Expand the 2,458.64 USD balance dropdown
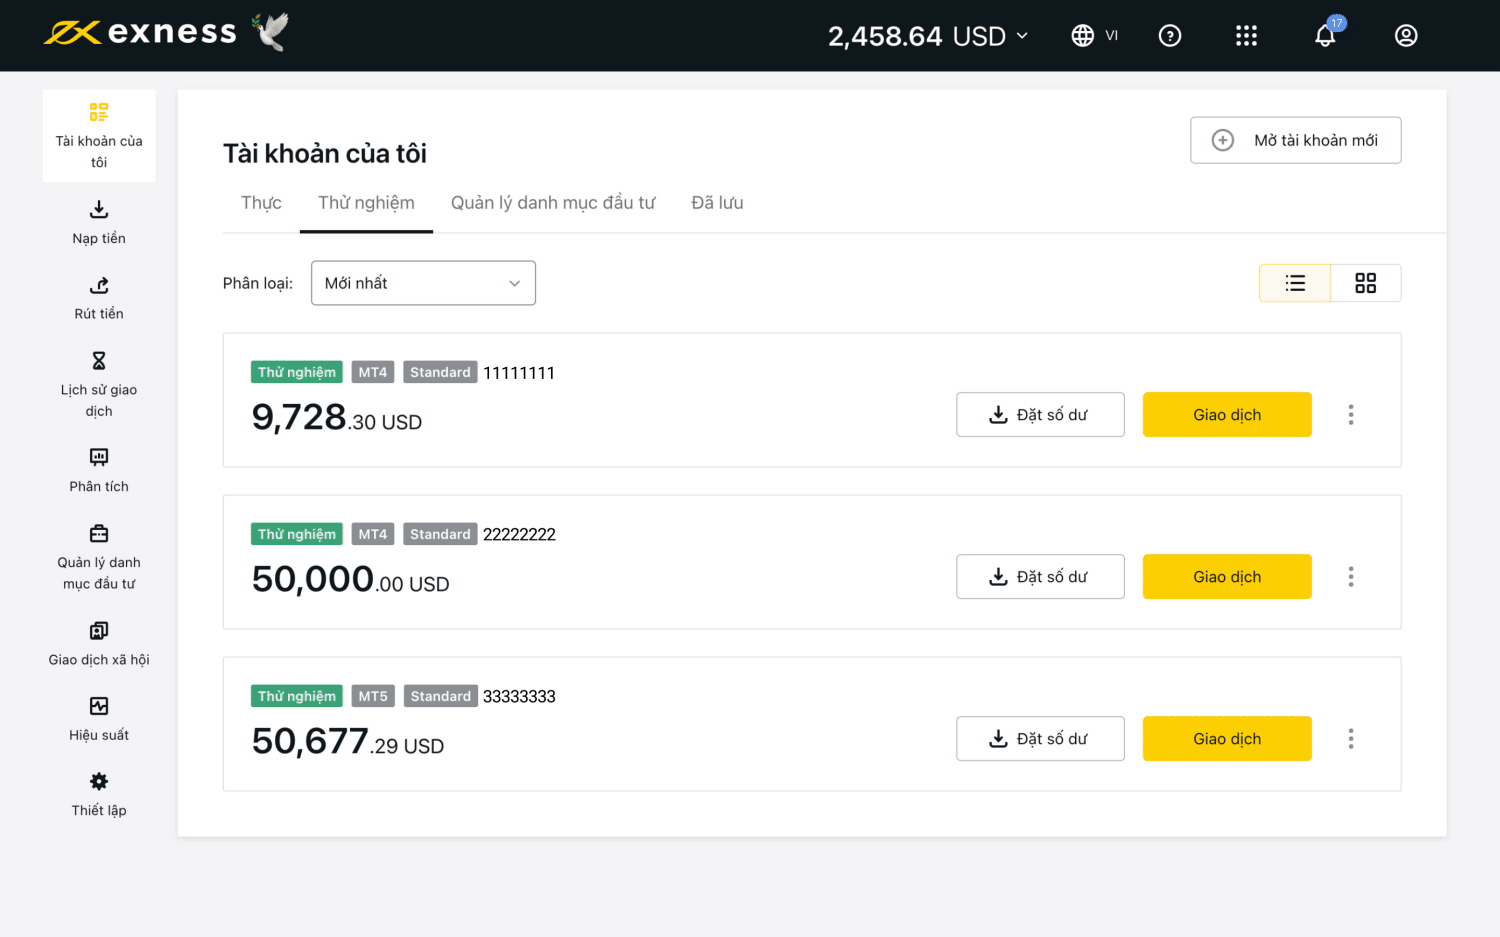The width and height of the screenshot is (1500, 937). coord(927,36)
